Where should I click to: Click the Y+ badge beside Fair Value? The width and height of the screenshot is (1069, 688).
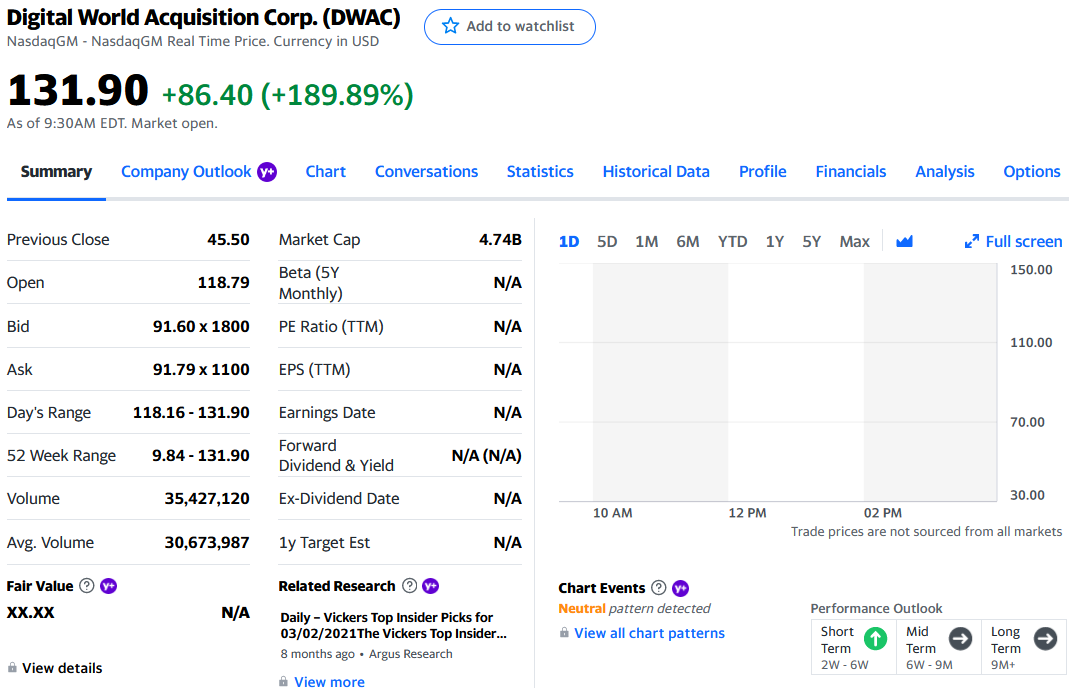[x=108, y=586]
